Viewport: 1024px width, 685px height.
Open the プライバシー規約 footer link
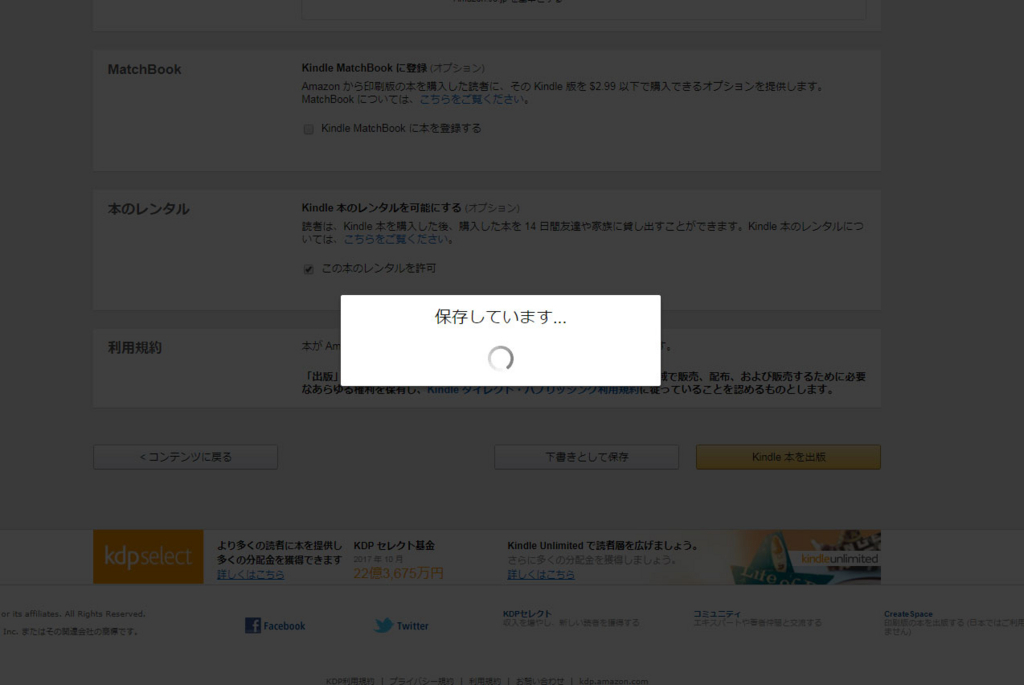(x=421, y=681)
